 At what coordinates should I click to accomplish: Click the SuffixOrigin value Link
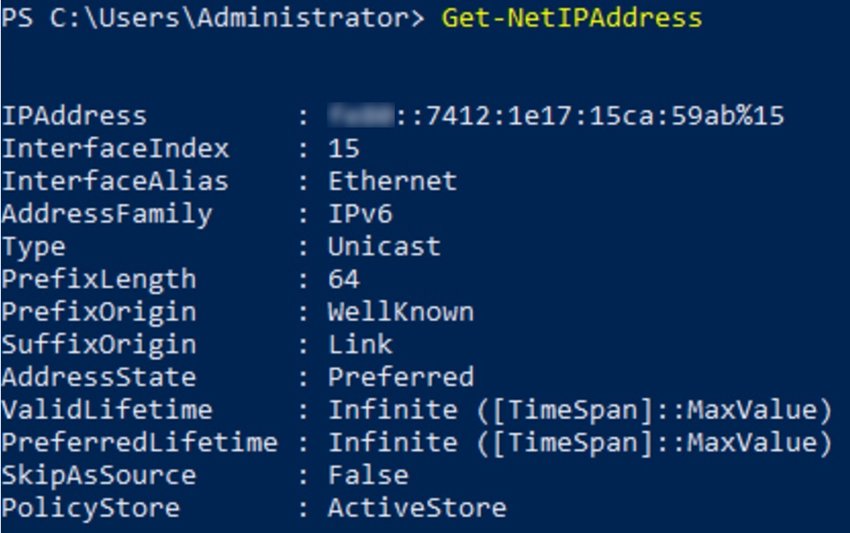[360, 345]
